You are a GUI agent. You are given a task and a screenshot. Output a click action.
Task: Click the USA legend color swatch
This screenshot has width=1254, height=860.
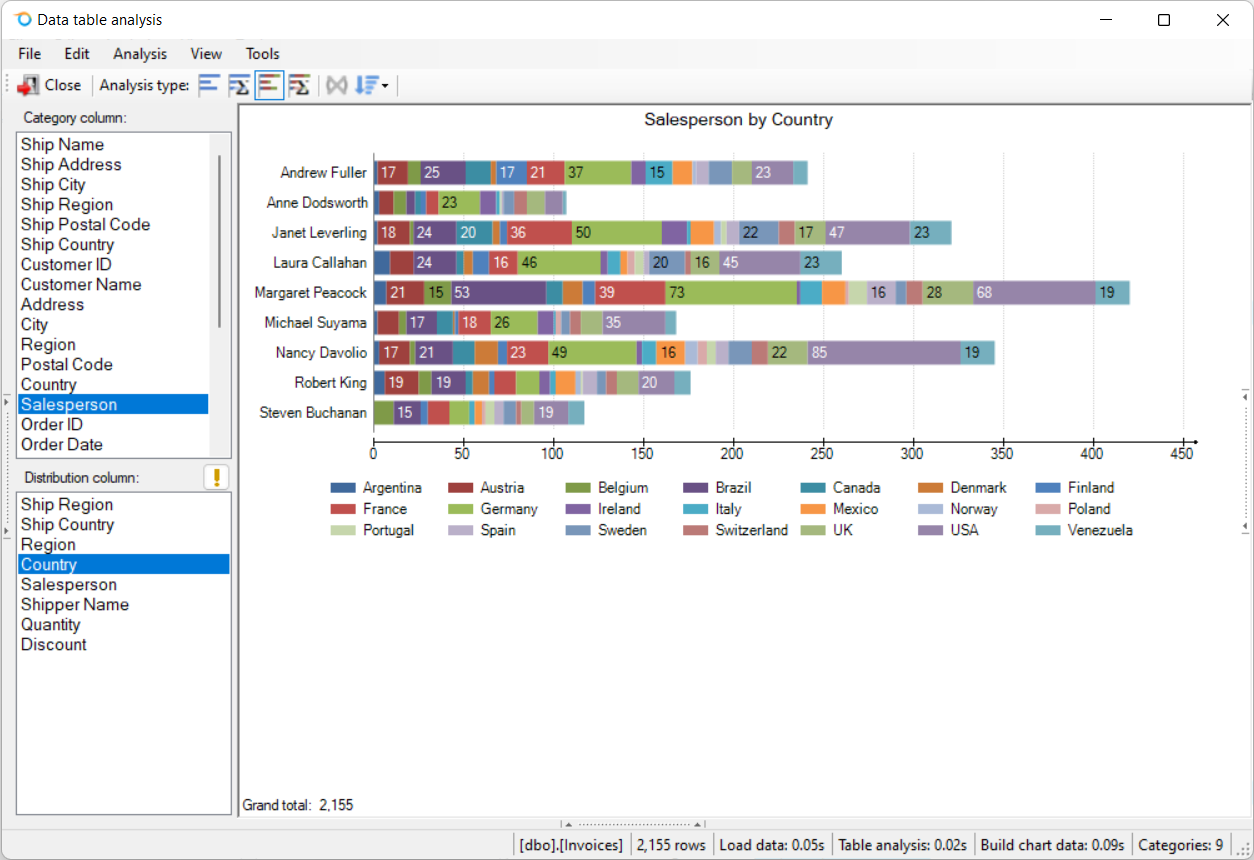[x=930, y=530]
